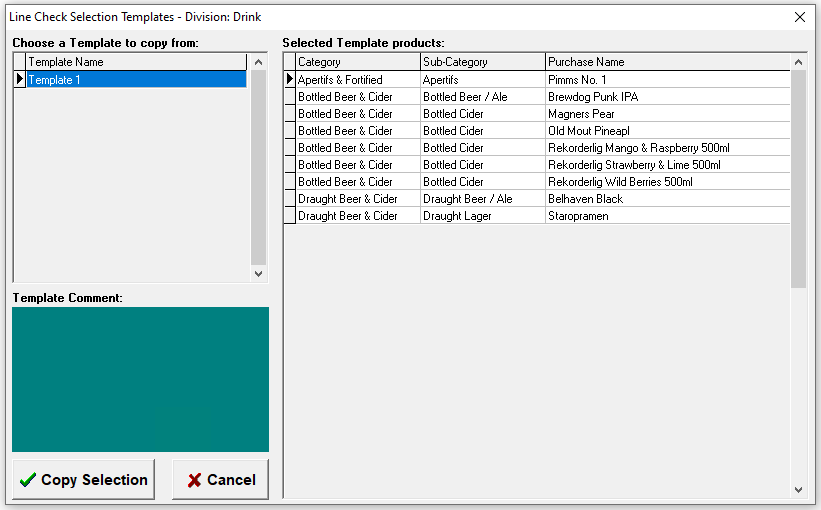Close the Line Check Selection Templates dialog
This screenshot has height=510, width=821.
799,17
